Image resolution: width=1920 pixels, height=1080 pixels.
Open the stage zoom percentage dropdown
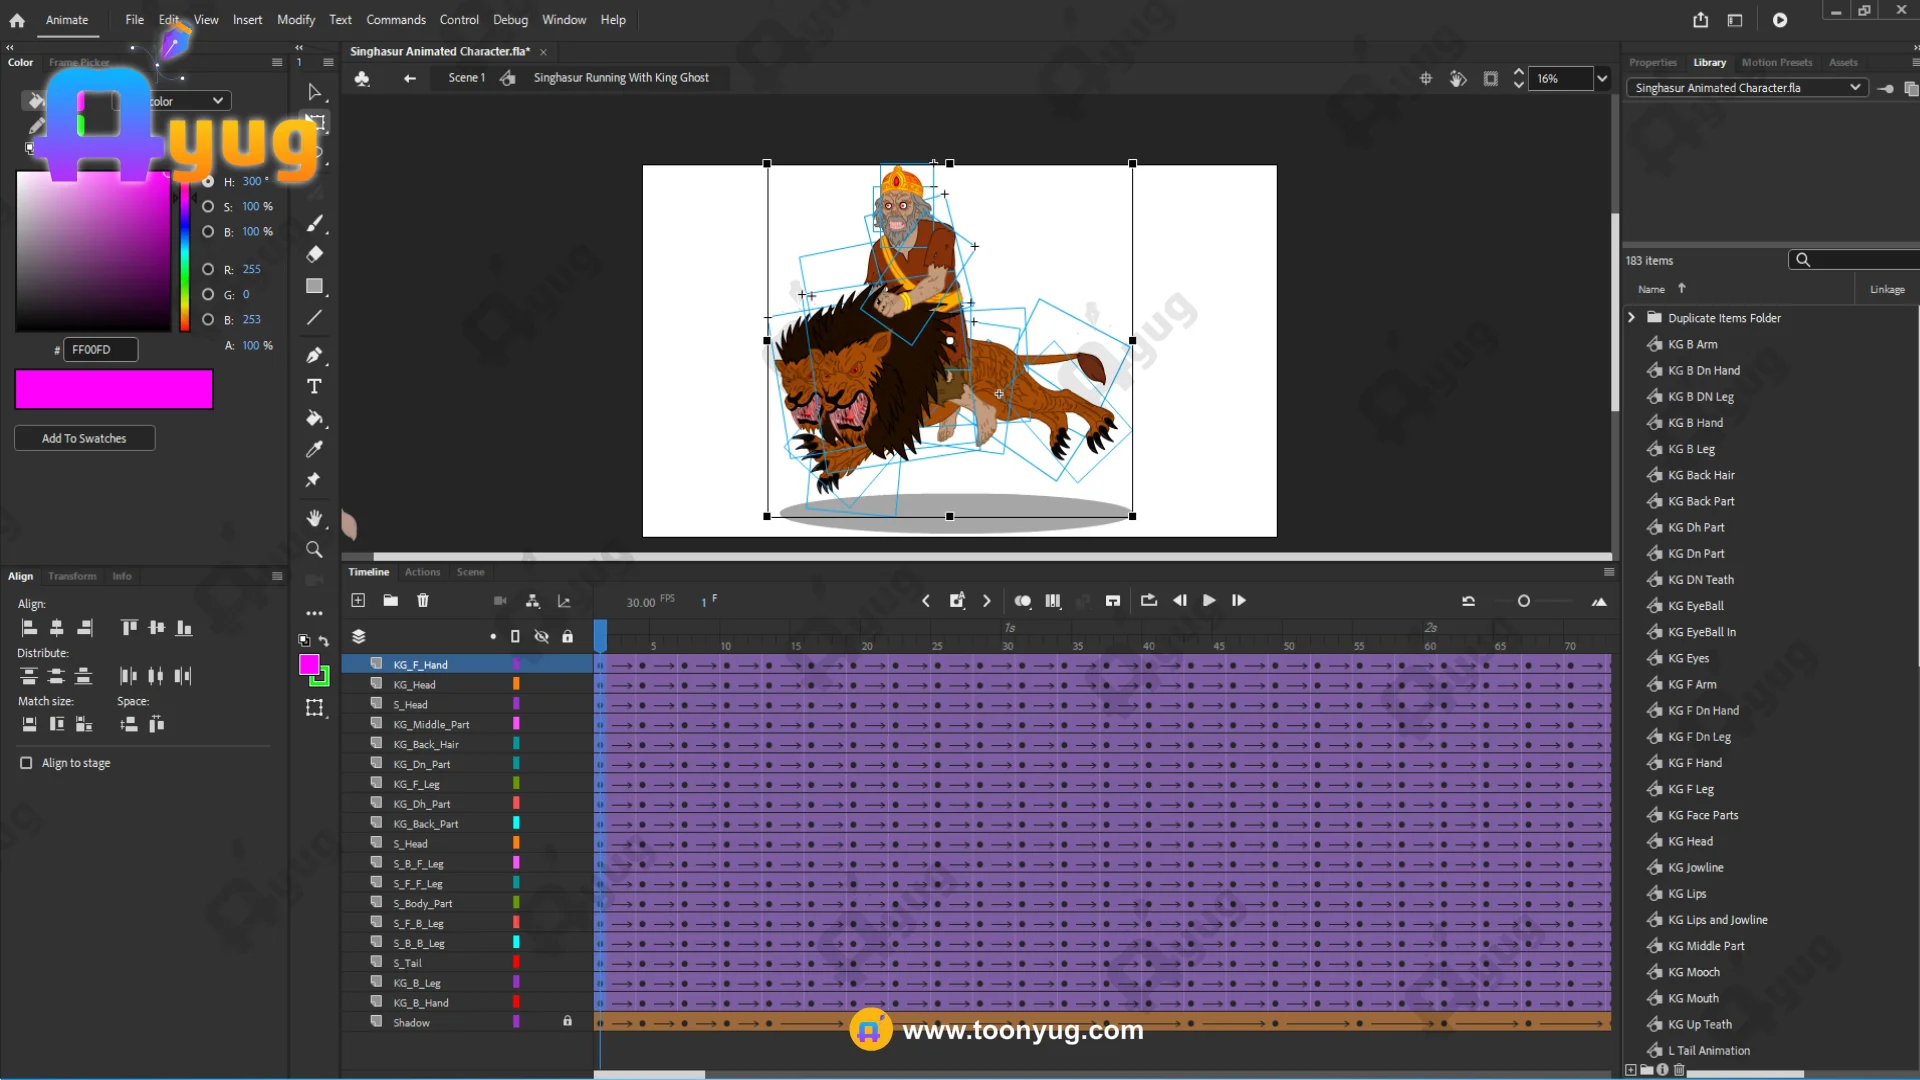[x=1602, y=78]
